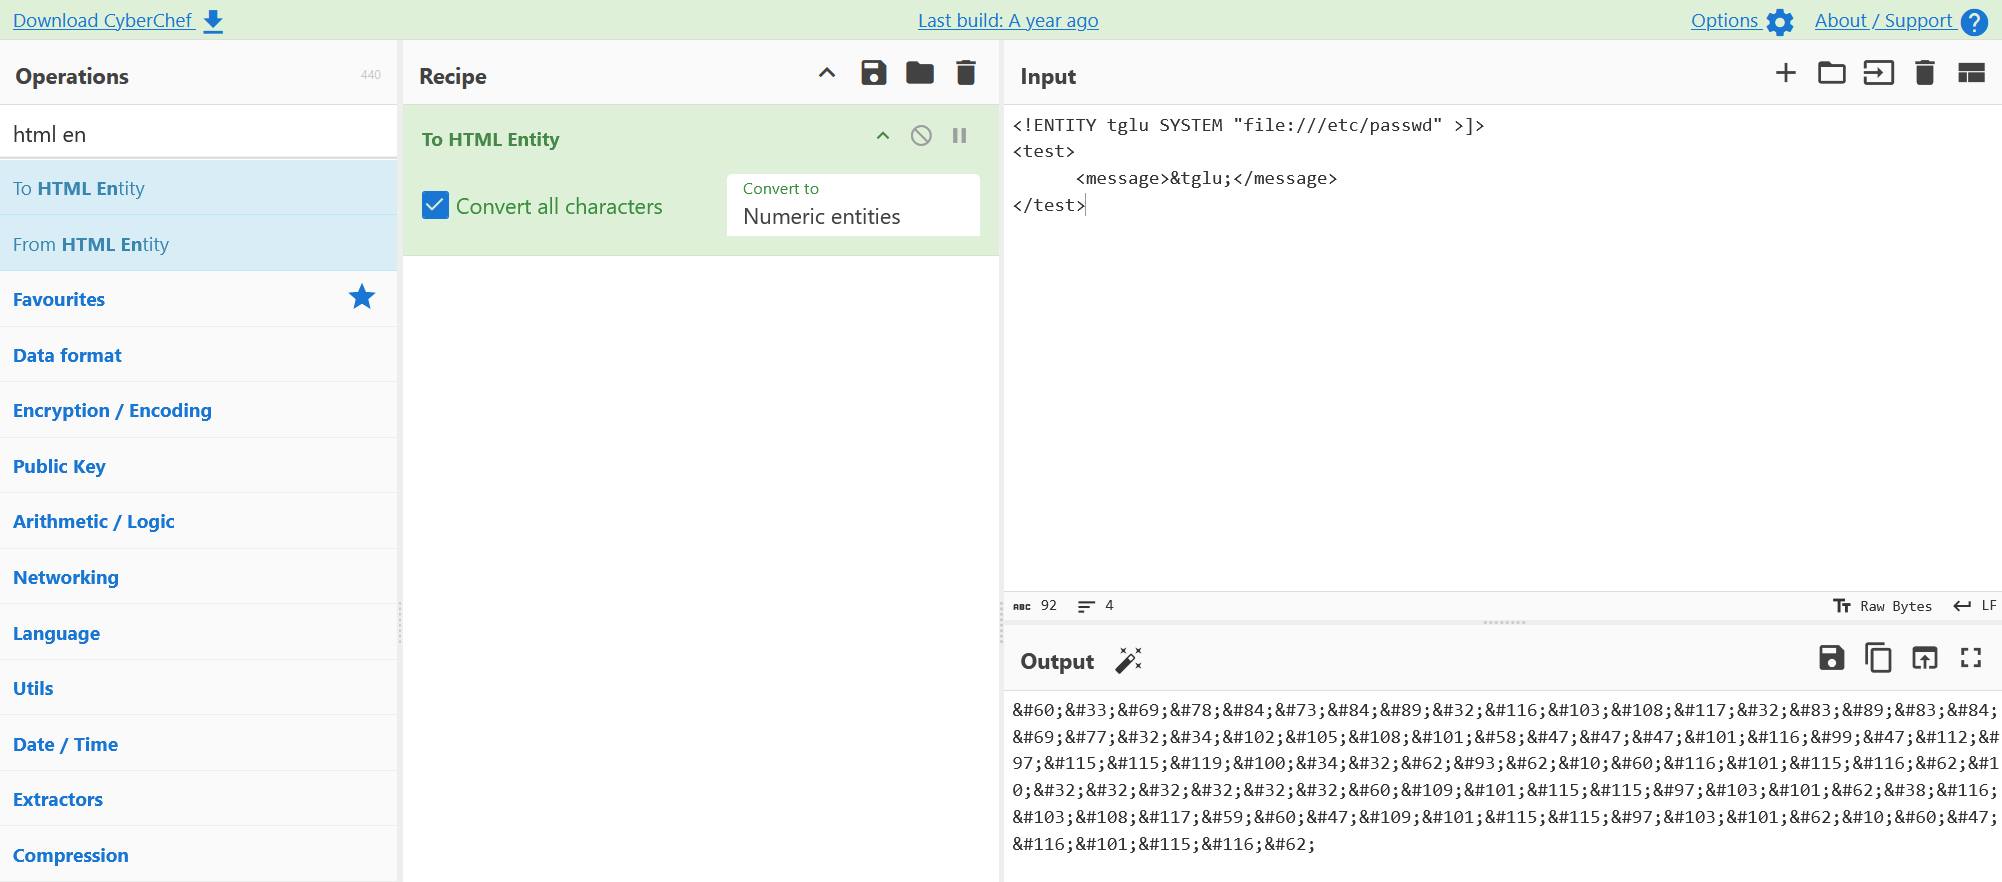Click the To HTML Entity recipe title
This screenshot has height=882, width=2002.
tap(490, 139)
